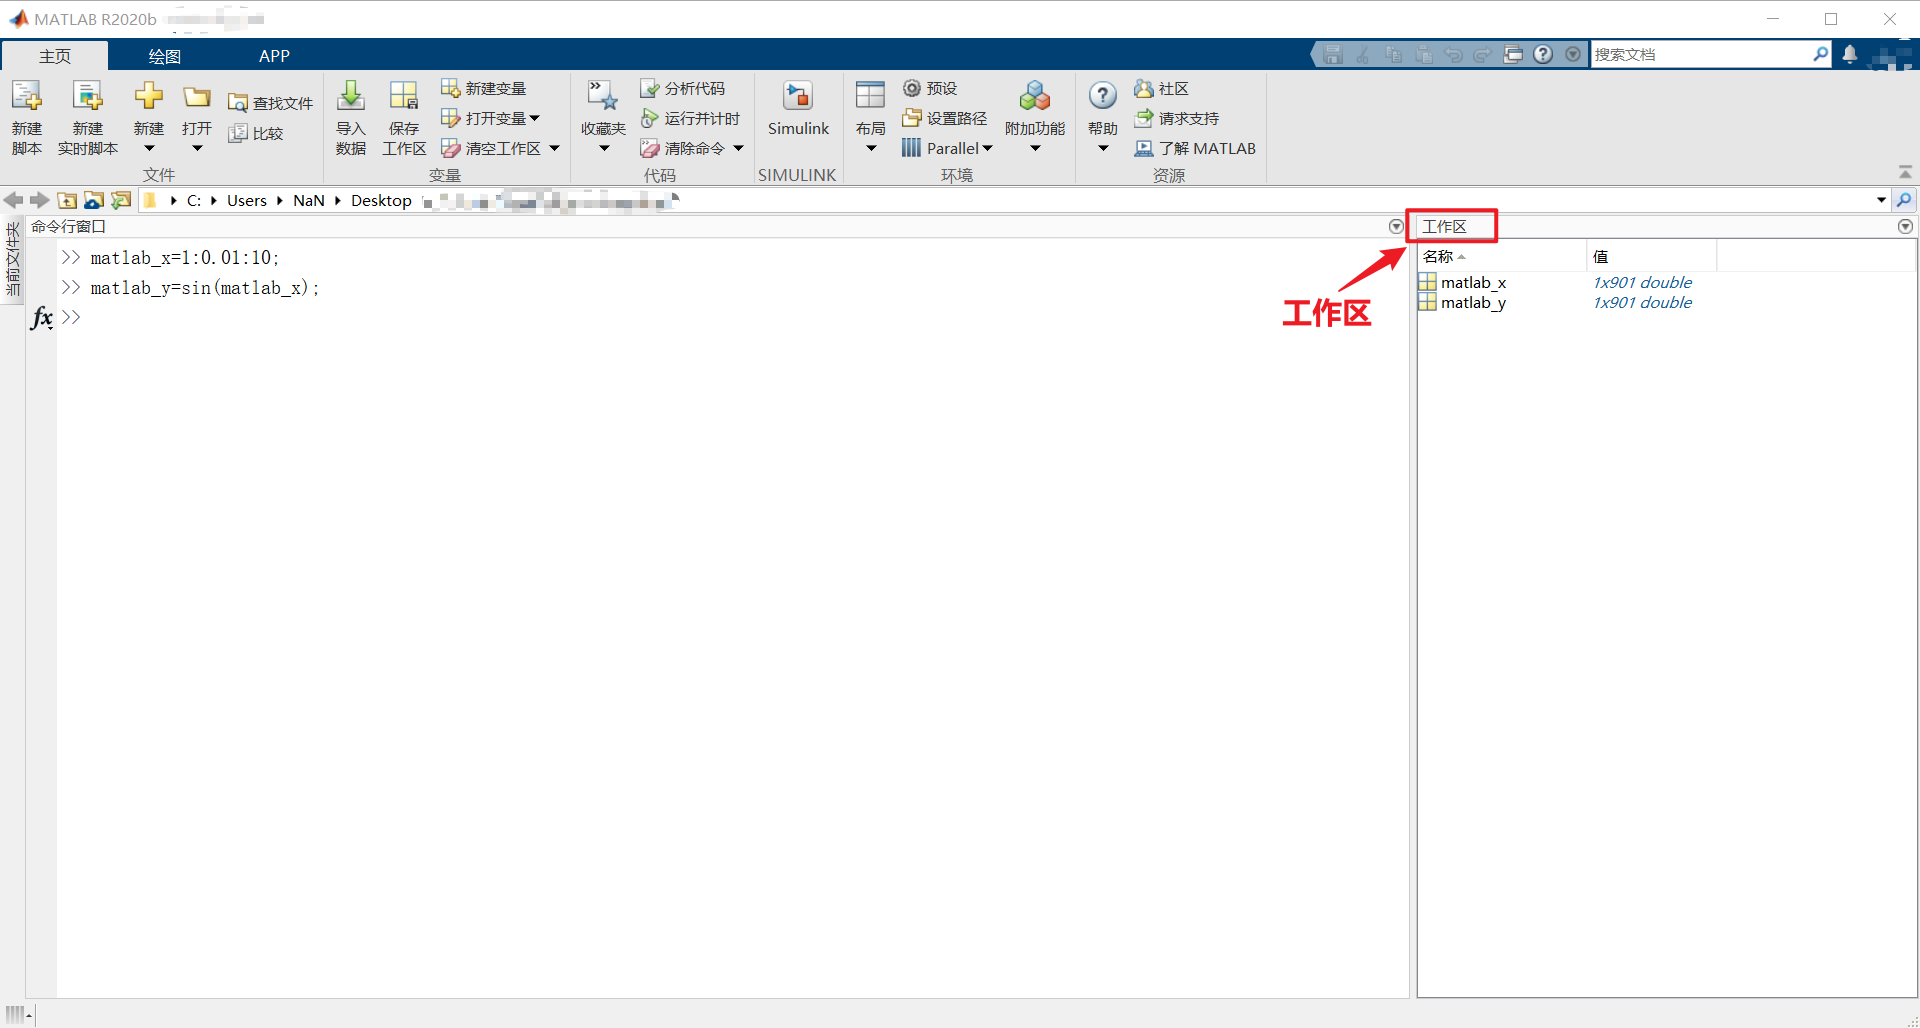Open 预设 (Preferences)
Image resolution: width=1920 pixels, height=1028 pixels.
click(x=930, y=88)
